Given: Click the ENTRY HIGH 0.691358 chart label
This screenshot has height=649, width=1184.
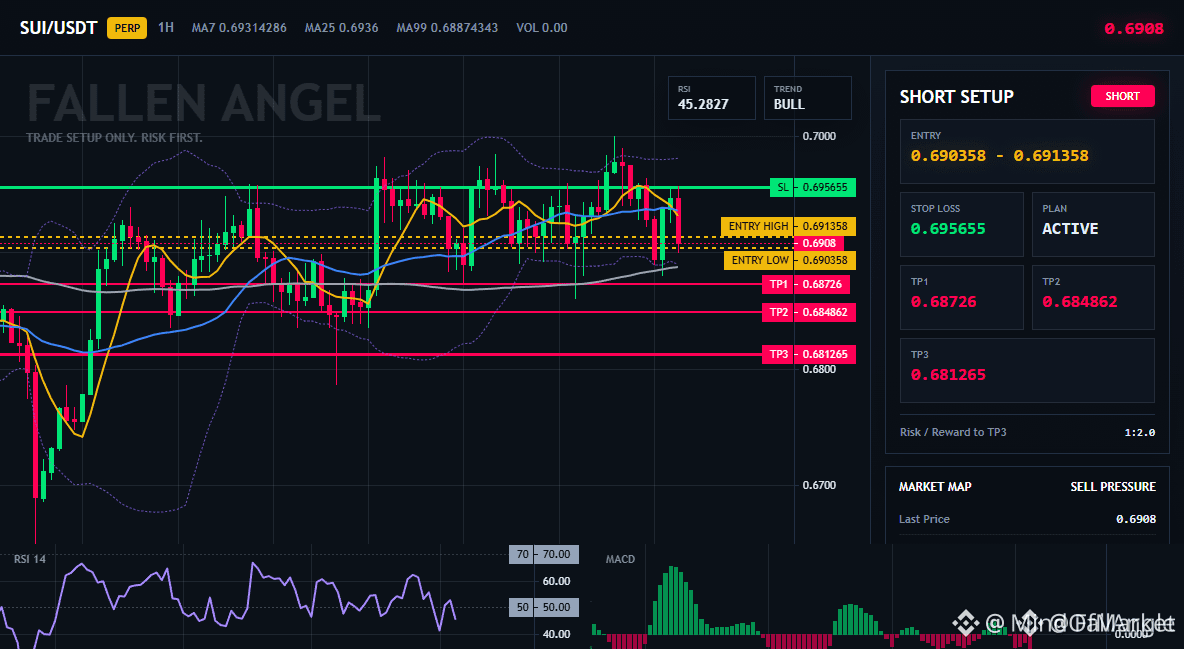Looking at the screenshot, I should 788,226.
